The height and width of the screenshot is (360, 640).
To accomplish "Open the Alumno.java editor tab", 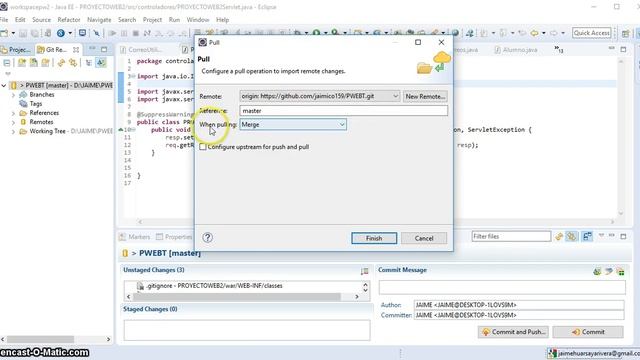I will (516, 50).
